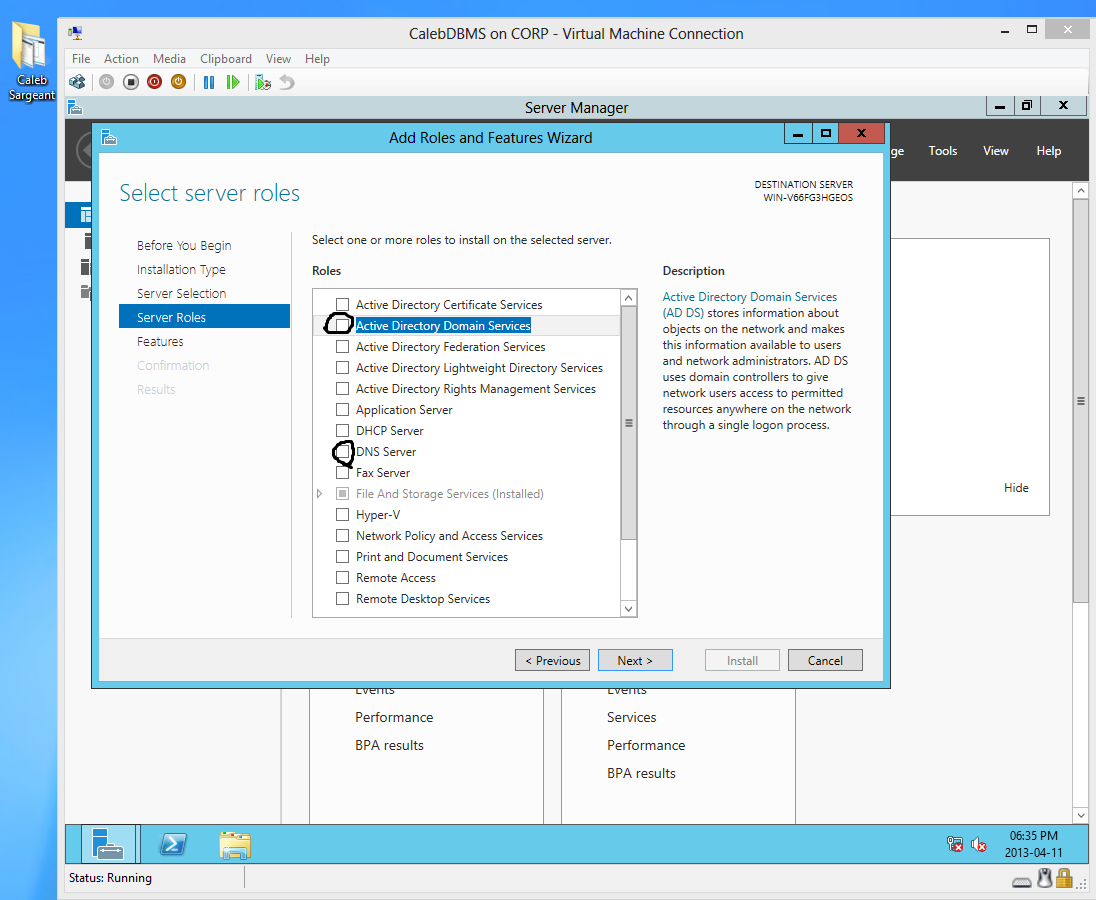
Task: Click the muted volume tray icon
Action: 979,844
